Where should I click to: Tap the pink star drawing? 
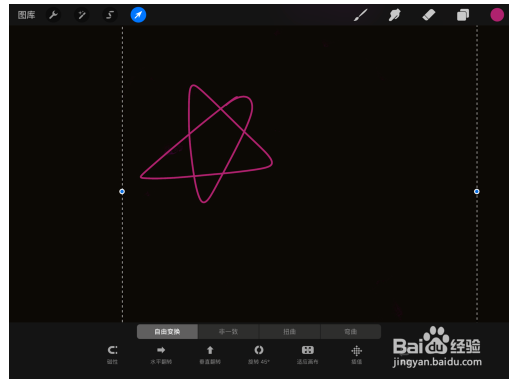pyautogui.click(x=206, y=143)
